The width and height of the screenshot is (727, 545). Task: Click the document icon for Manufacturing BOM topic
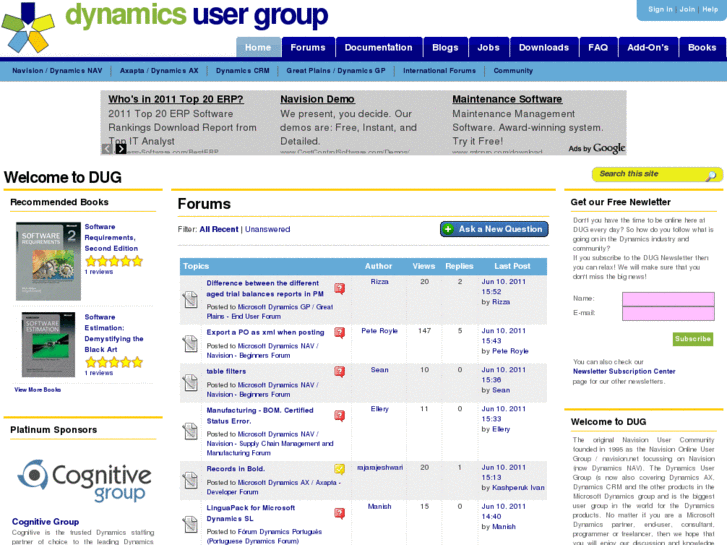tap(191, 431)
